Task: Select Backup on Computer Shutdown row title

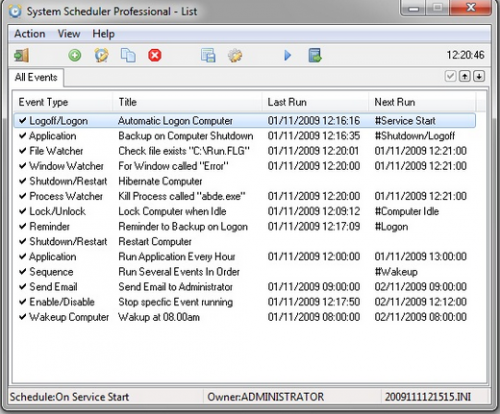Action: pyautogui.click(x=186, y=136)
